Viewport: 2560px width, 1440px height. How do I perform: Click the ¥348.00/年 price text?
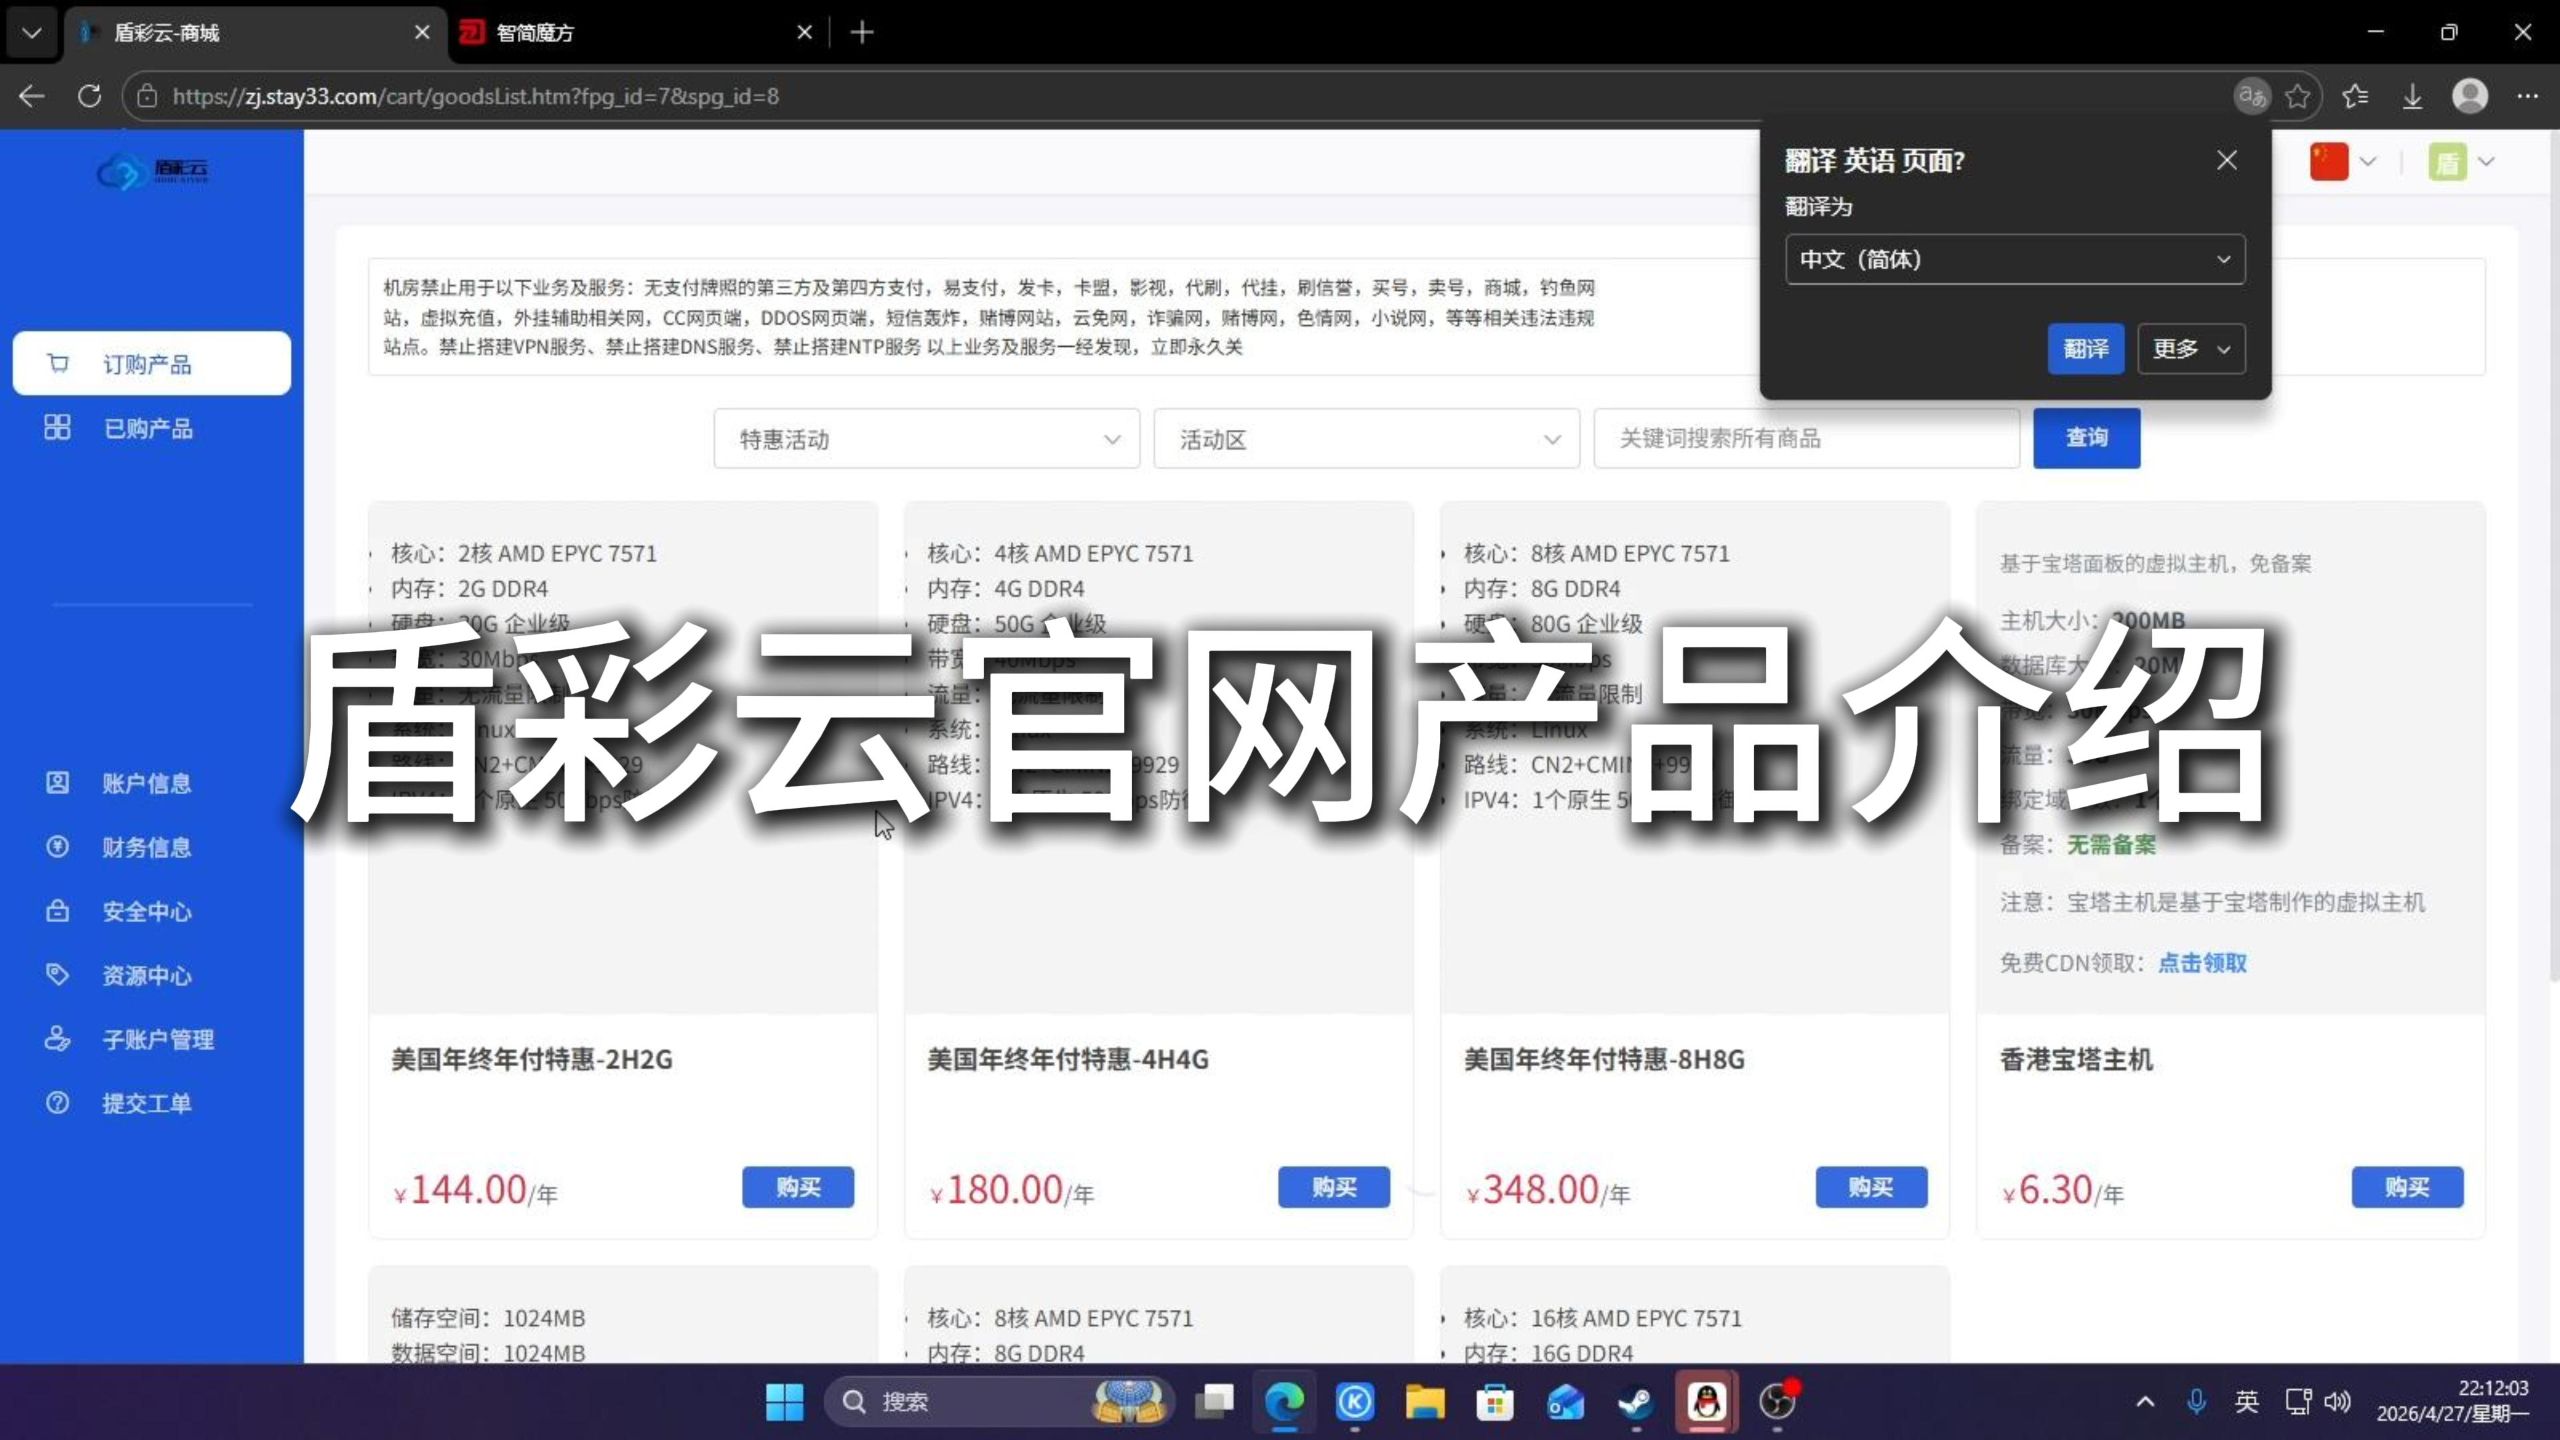[x=1548, y=1190]
